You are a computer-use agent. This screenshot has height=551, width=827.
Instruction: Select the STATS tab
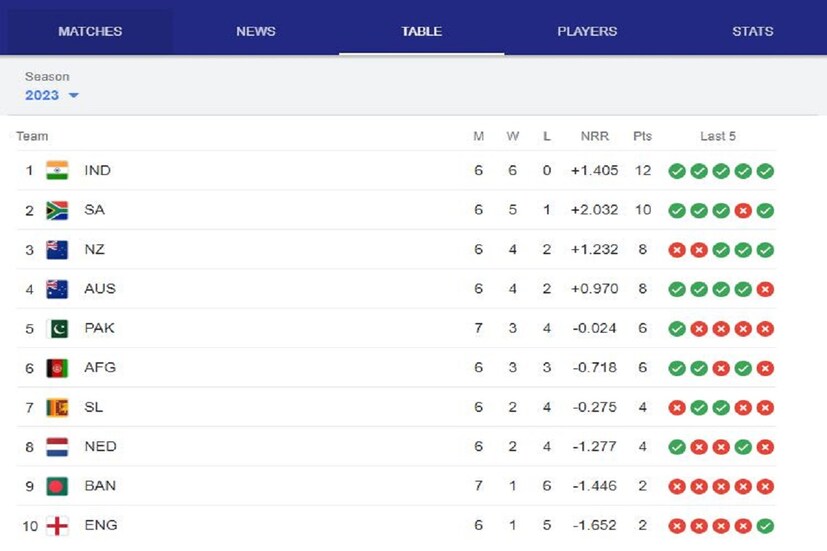(752, 31)
